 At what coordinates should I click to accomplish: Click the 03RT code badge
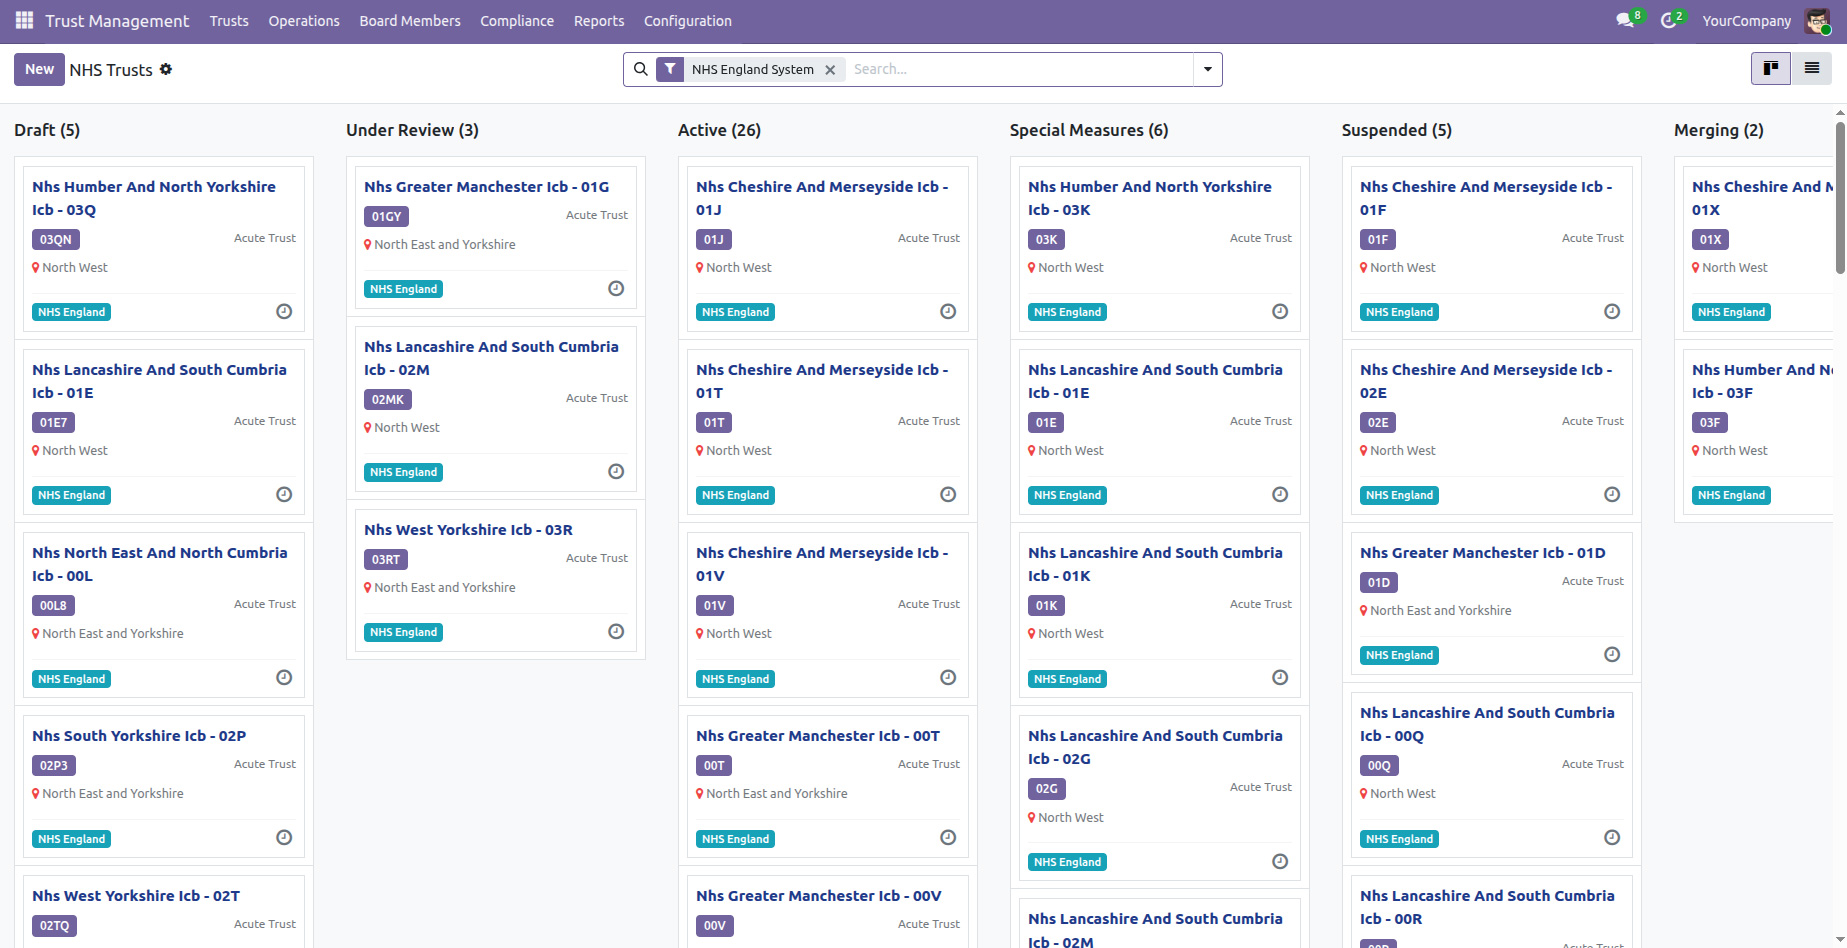coord(386,560)
